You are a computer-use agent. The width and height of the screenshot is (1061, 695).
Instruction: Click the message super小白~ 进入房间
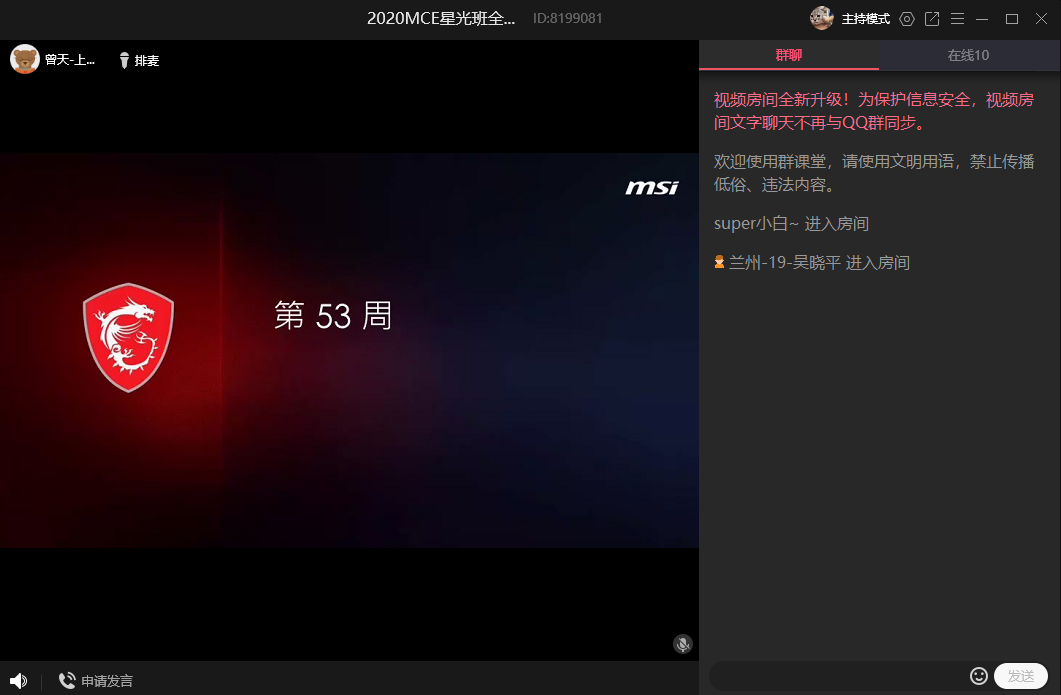click(x=791, y=223)
